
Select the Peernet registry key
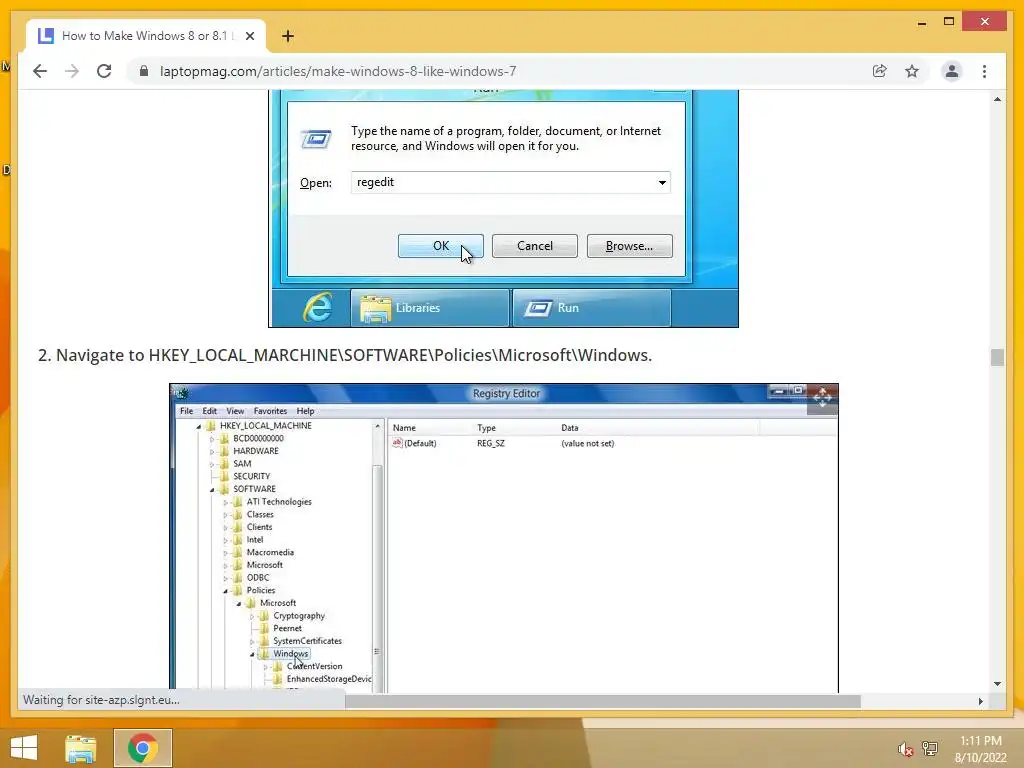pyautogui.click(x=287, y=628)
